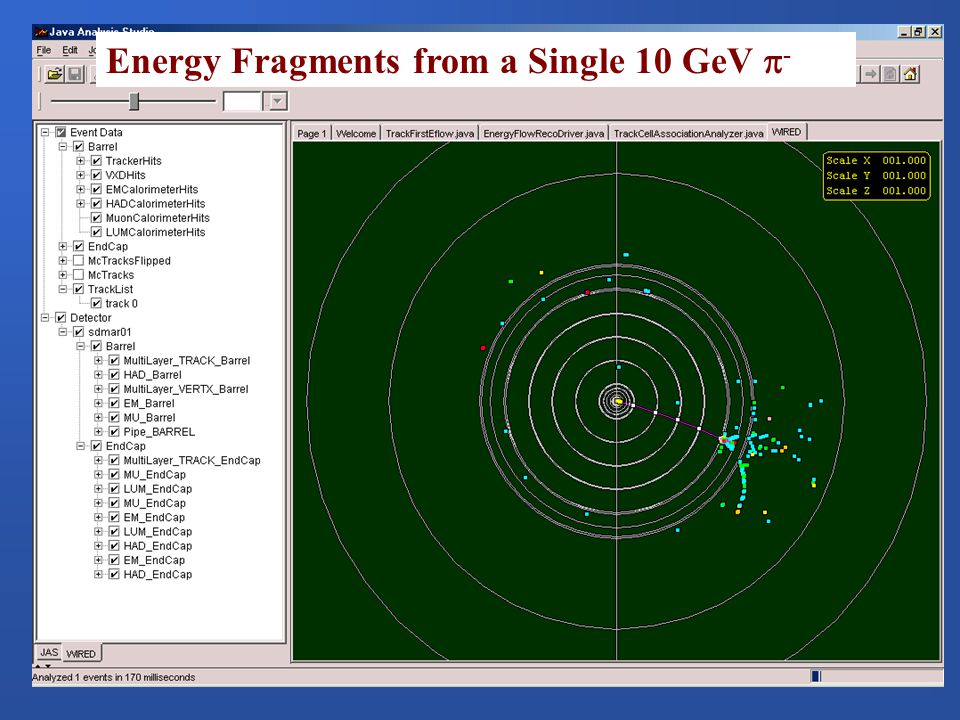Screen dimensions: 960x720
Task: Toggle the sdmar01 checkbox
Action: click(78, 332)
